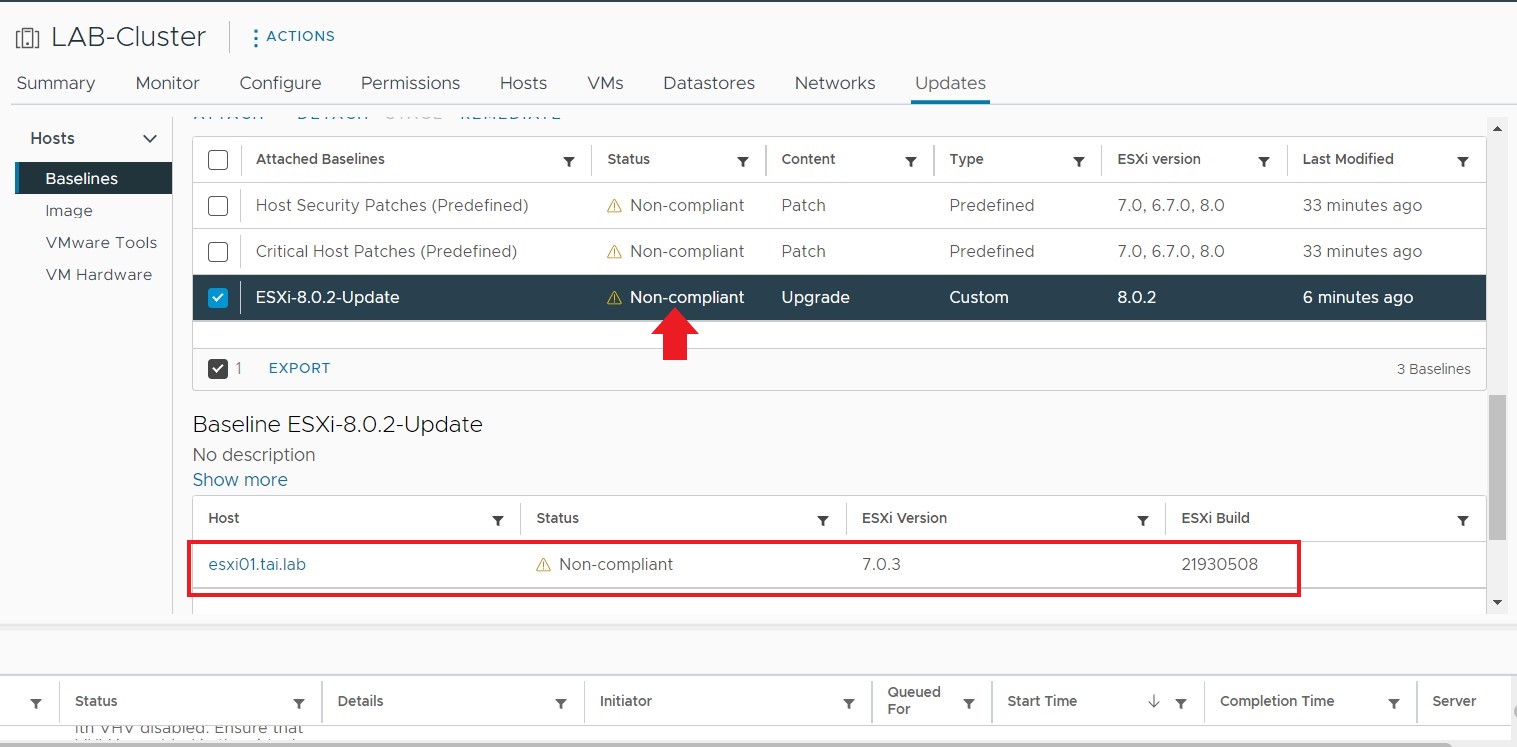Filter the baselines Status column
Viewport: 1517px width, 747px height.
click(x=743, y=161)
